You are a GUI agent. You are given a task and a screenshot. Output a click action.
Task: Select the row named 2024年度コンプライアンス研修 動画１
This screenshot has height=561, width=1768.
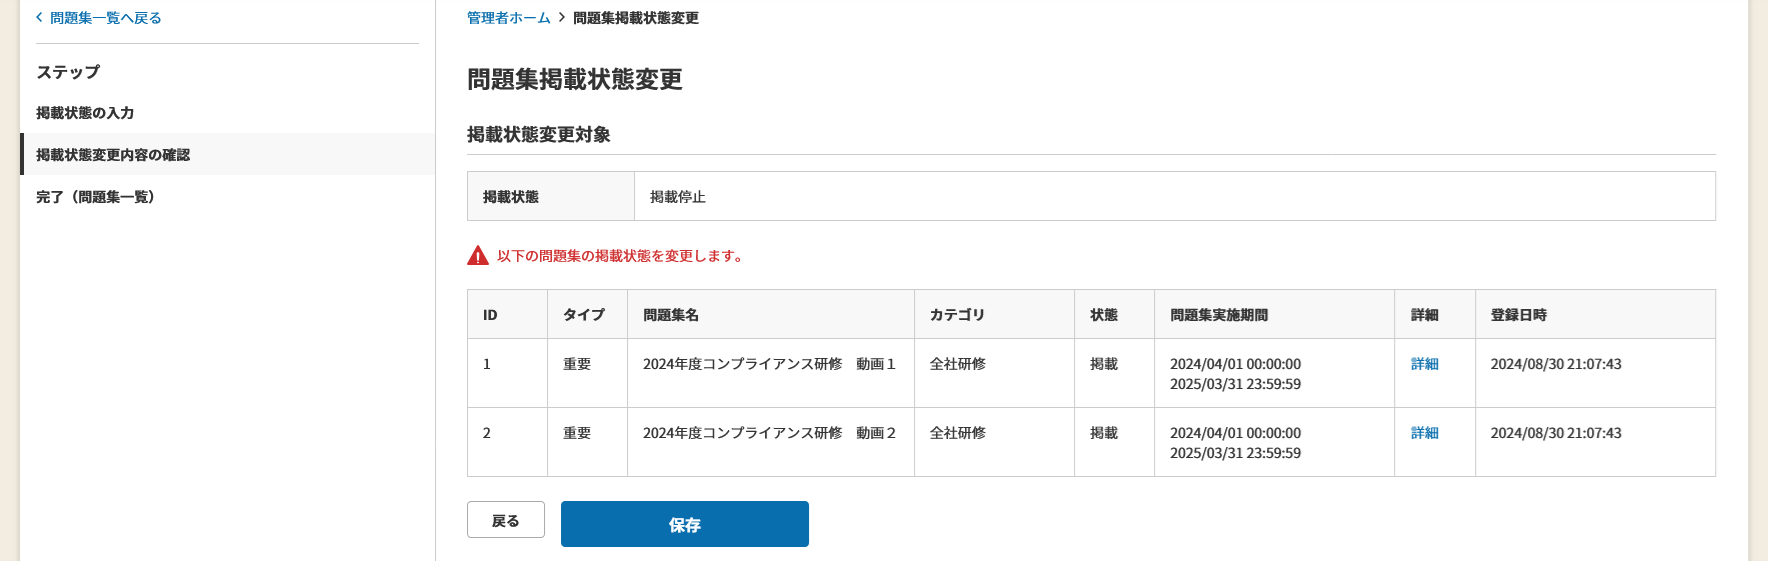[x=1091, y=373]
